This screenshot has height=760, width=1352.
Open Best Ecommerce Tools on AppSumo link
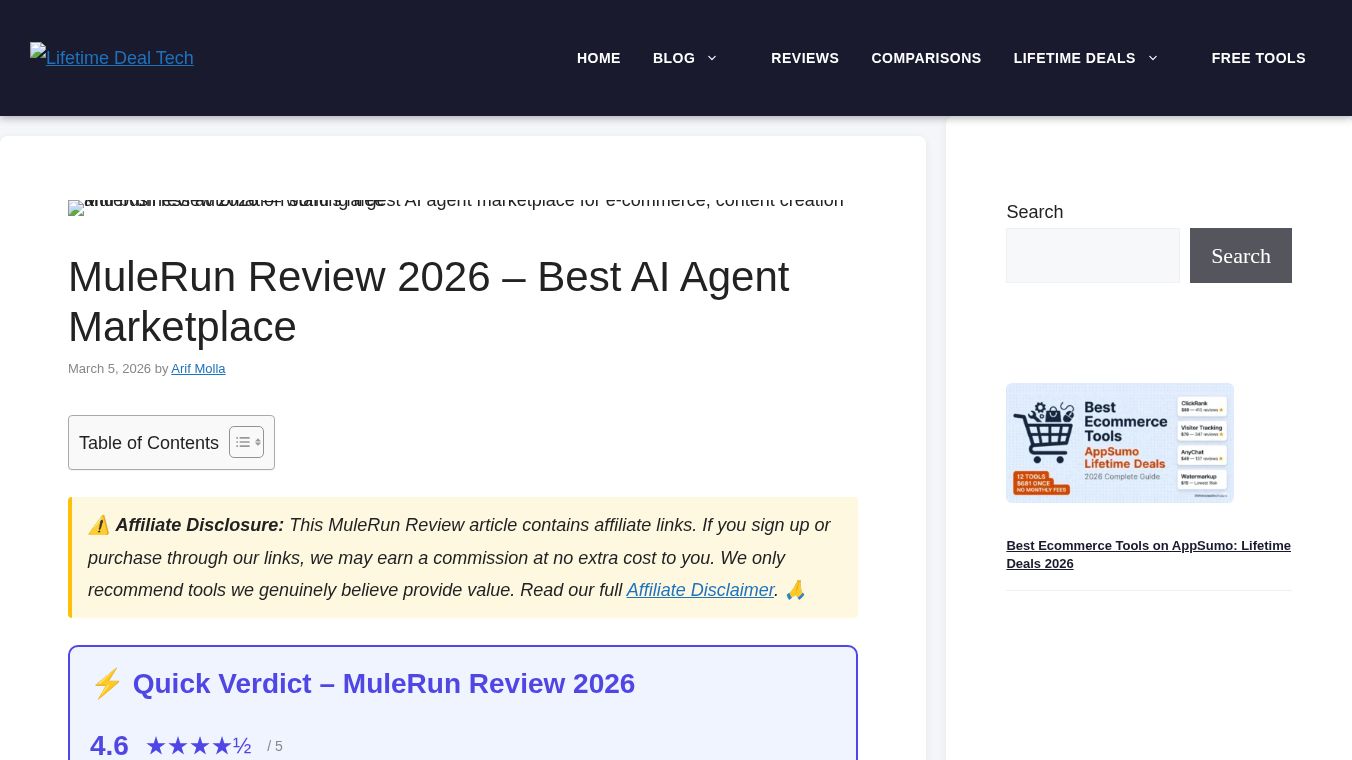[x=1148, y=555]
